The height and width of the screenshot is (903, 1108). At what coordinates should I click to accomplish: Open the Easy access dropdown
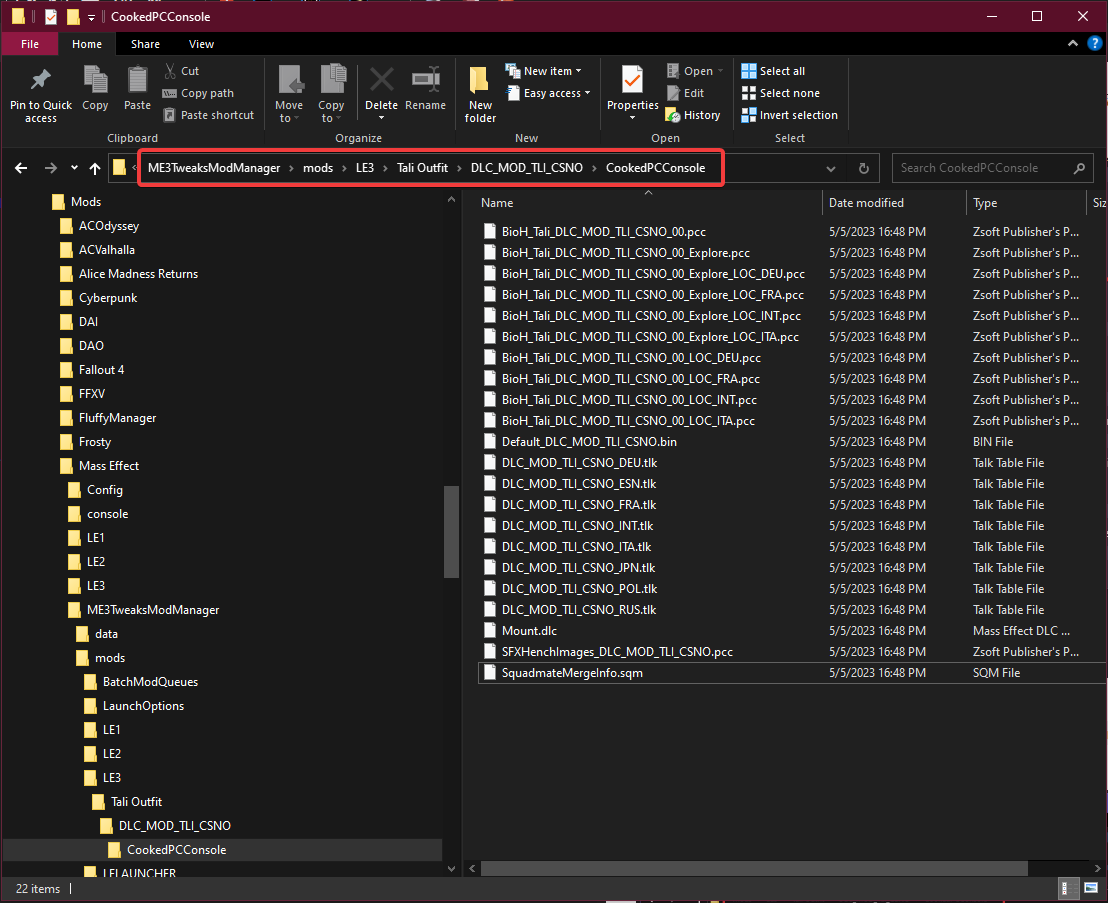548,93
